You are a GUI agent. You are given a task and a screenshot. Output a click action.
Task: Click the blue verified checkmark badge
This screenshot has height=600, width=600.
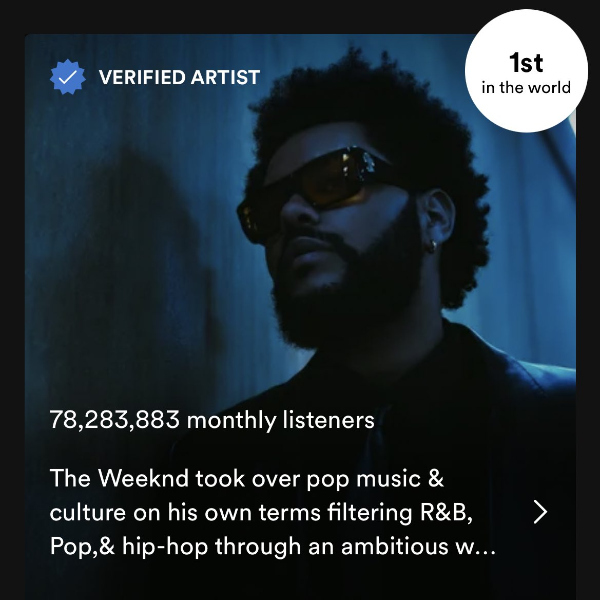pyautogui.click(x=68, y=77)
